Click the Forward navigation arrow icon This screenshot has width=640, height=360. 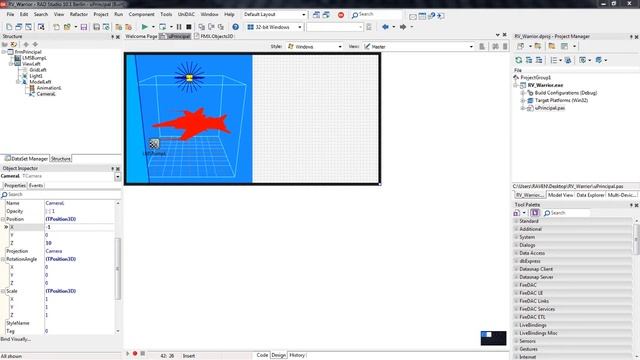tap(403, 27)
